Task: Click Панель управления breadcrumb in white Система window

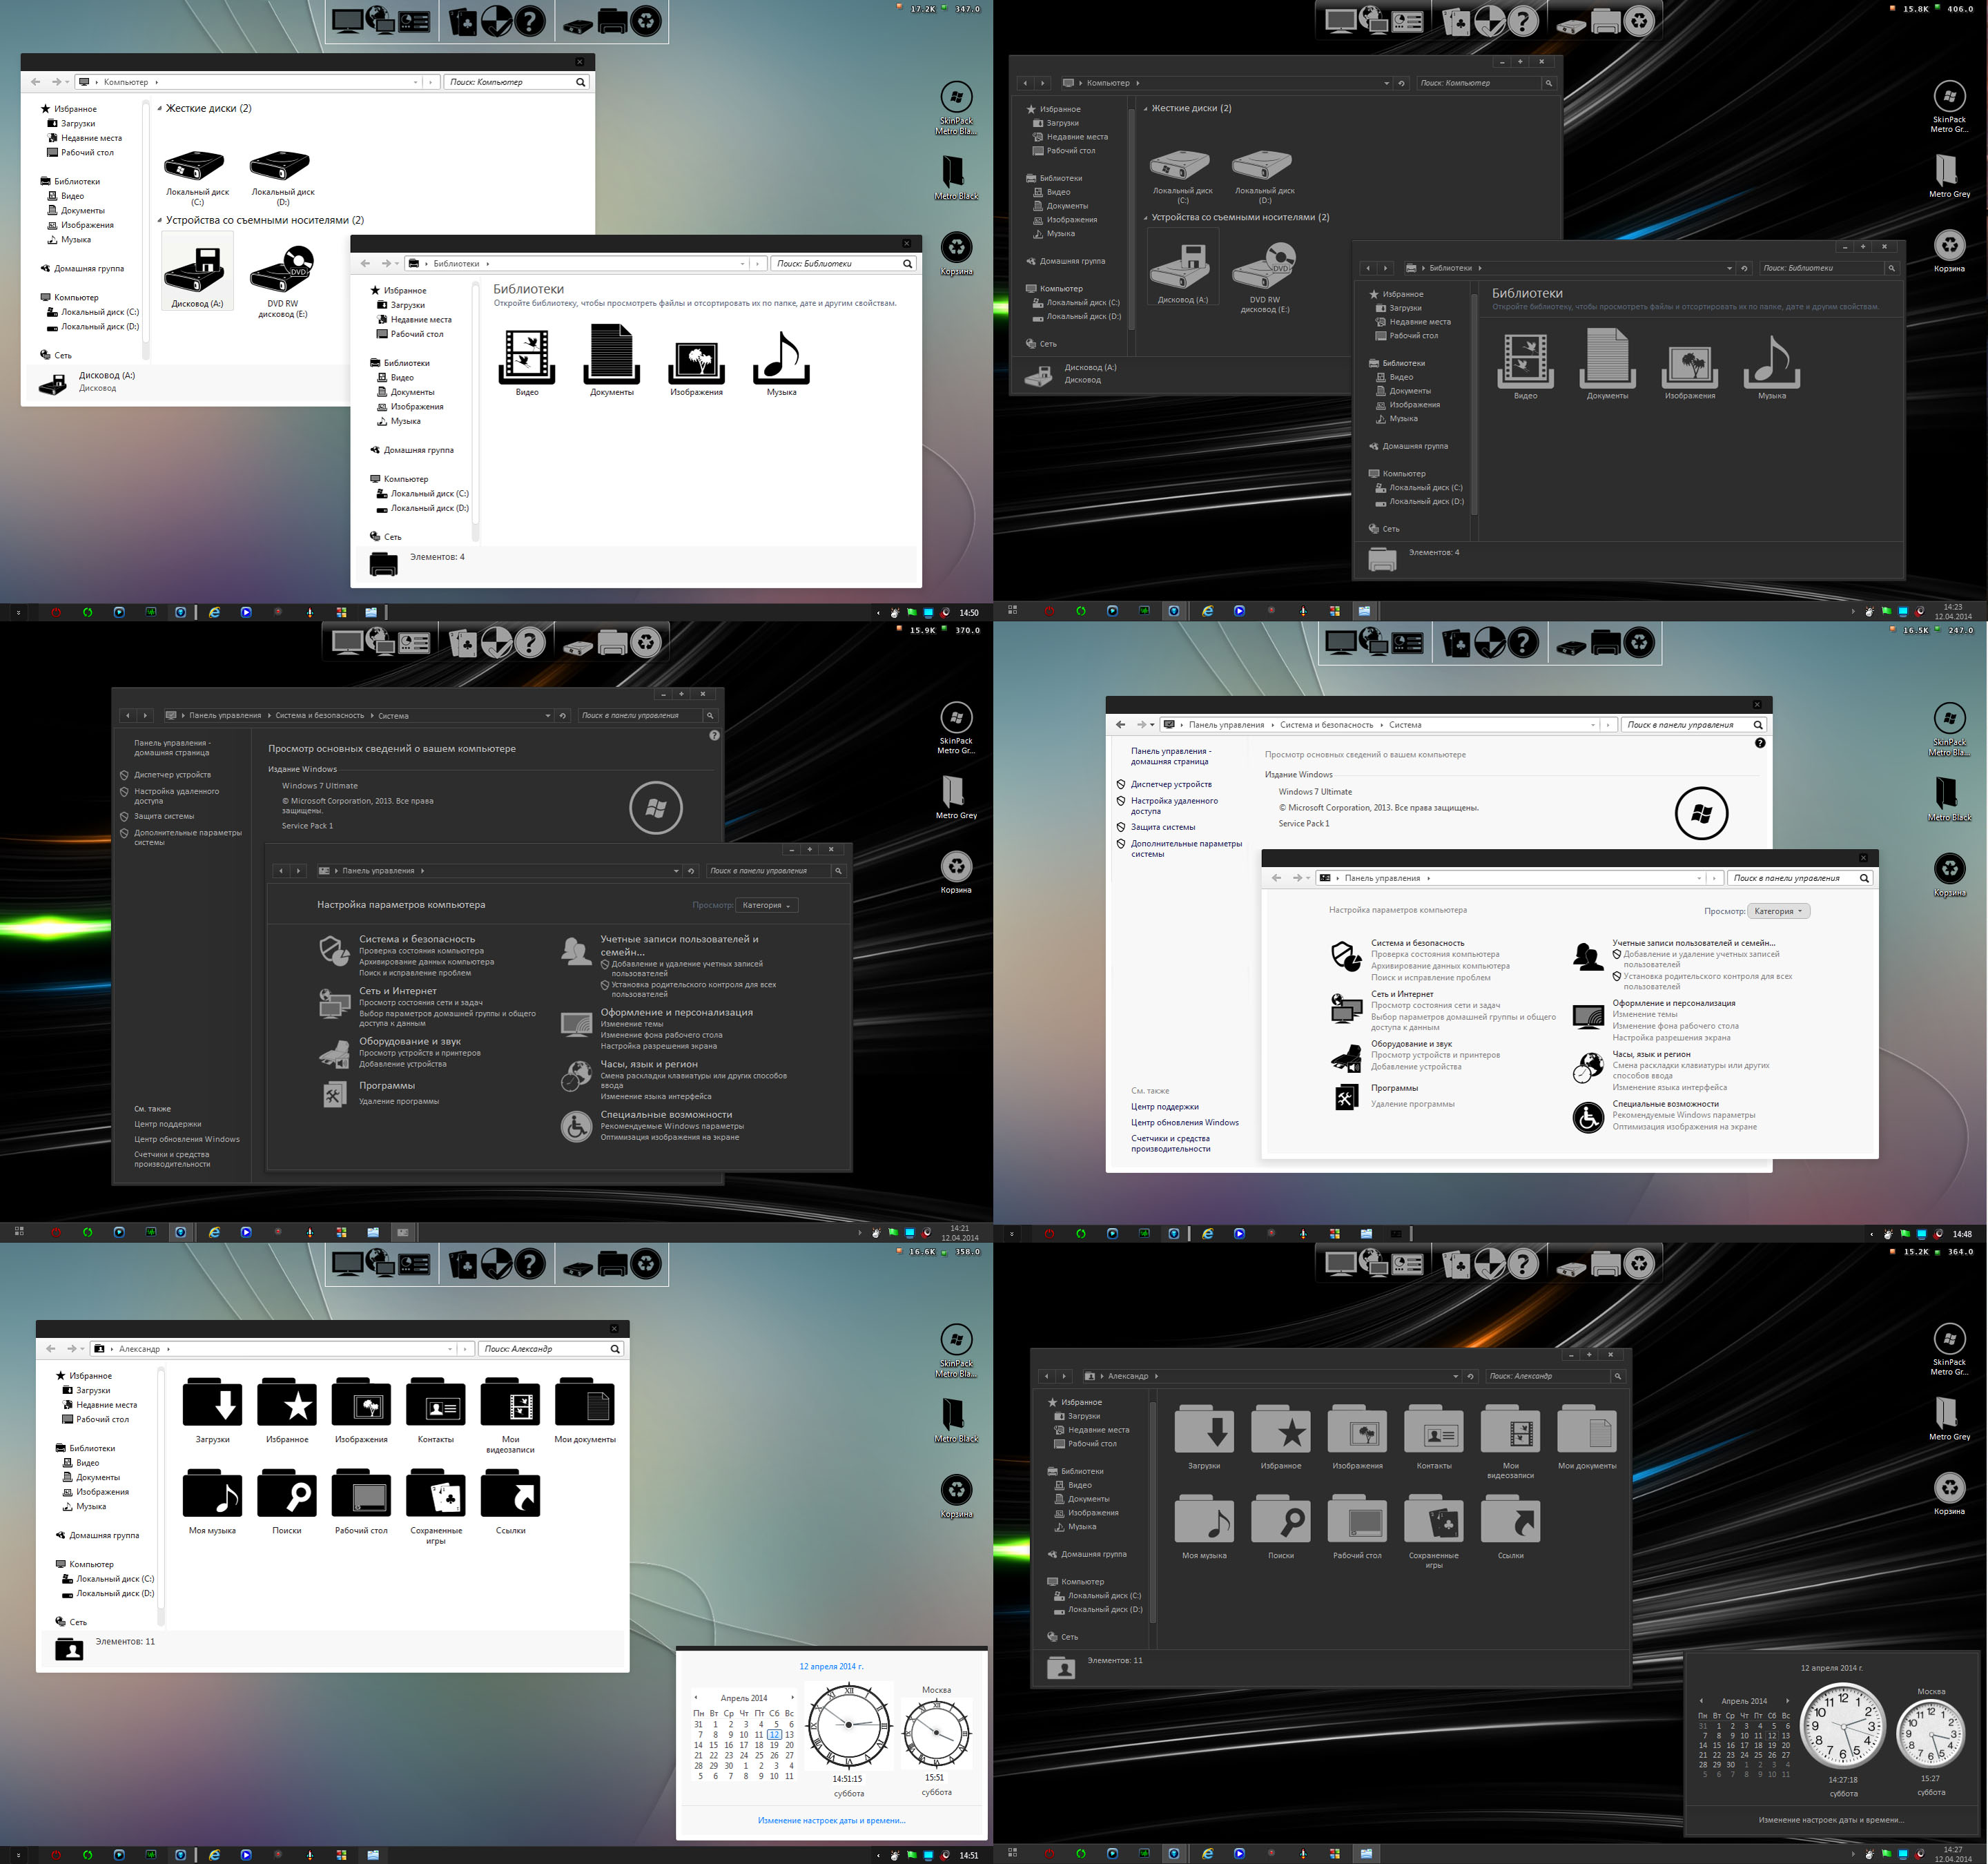Action: [x=1226, y=725]
